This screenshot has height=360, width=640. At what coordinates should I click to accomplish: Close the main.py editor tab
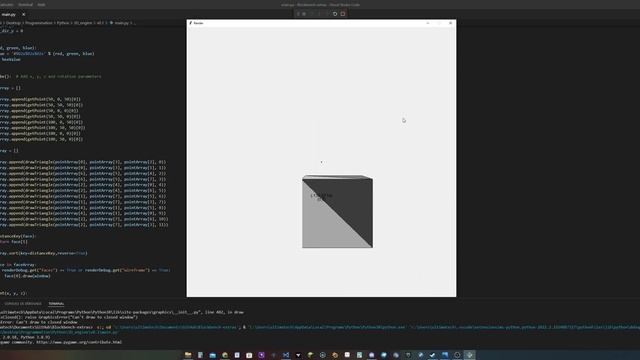[x=23, y=14]
